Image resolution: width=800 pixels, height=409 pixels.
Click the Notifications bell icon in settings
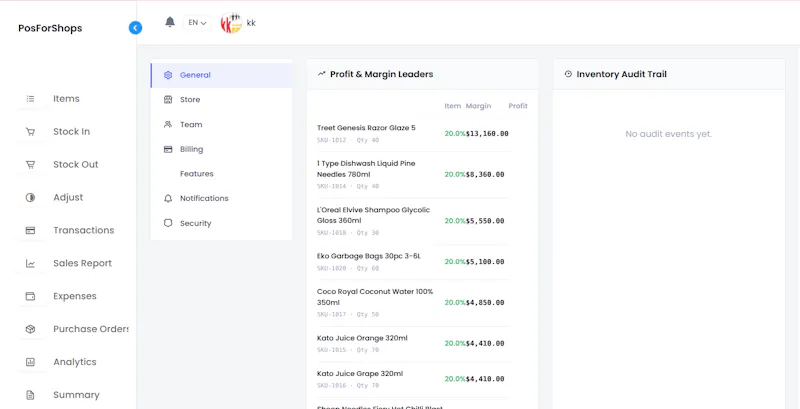[168, 198]
